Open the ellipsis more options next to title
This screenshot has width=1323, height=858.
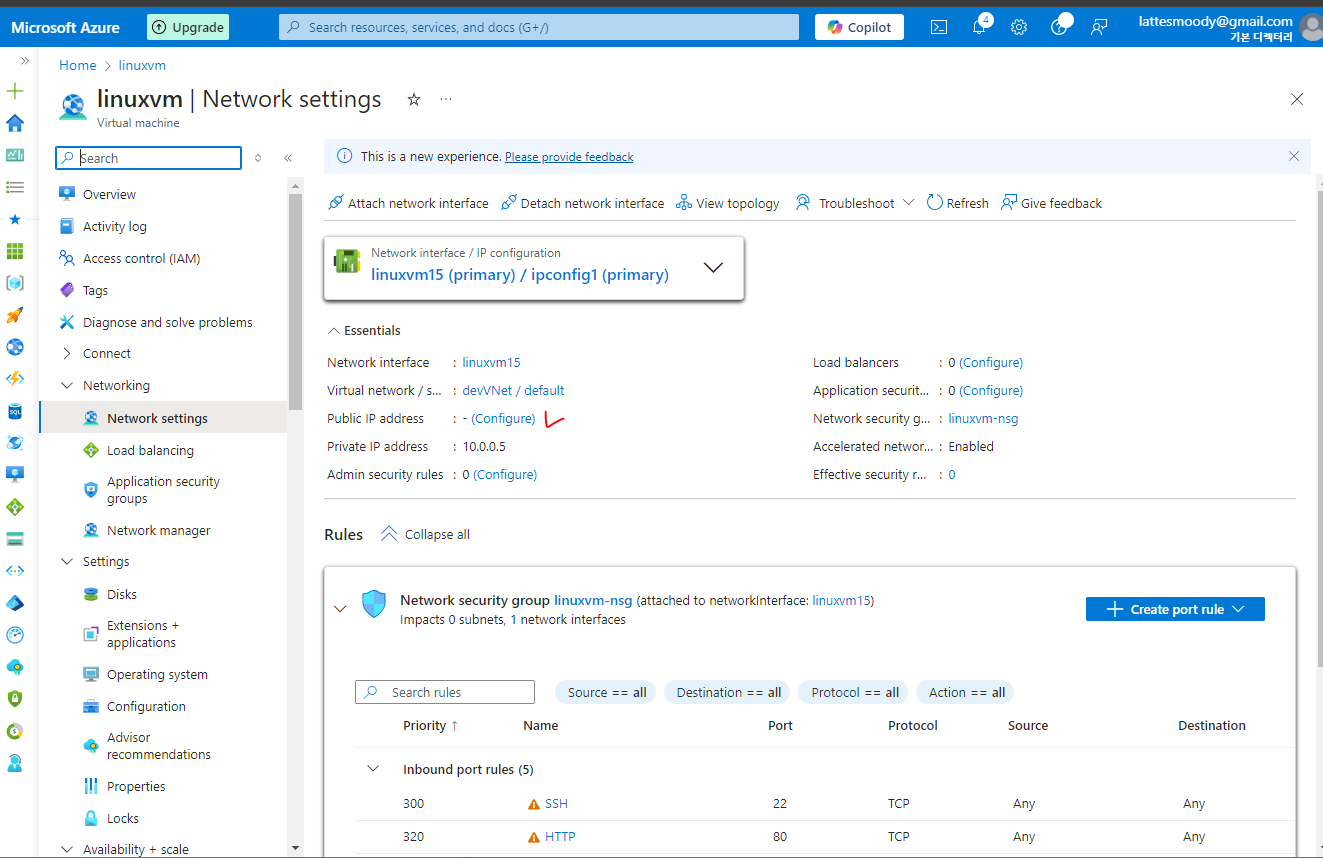[446, 99]
